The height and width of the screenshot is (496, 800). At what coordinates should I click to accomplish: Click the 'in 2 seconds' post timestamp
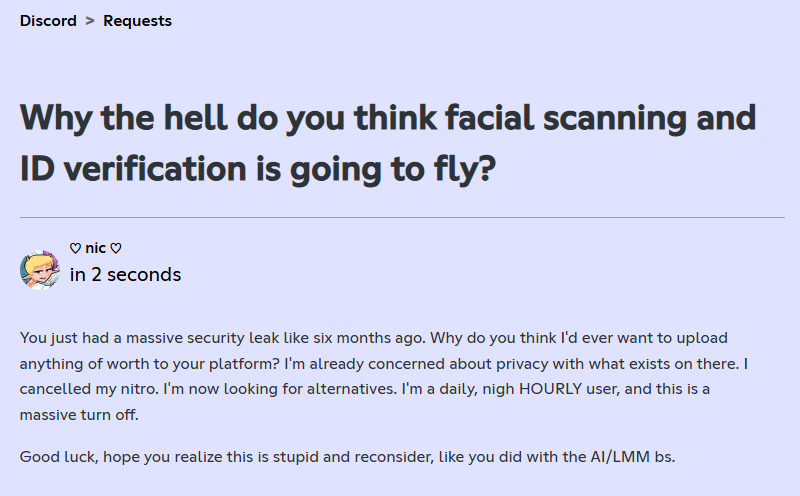pos(125,274)
